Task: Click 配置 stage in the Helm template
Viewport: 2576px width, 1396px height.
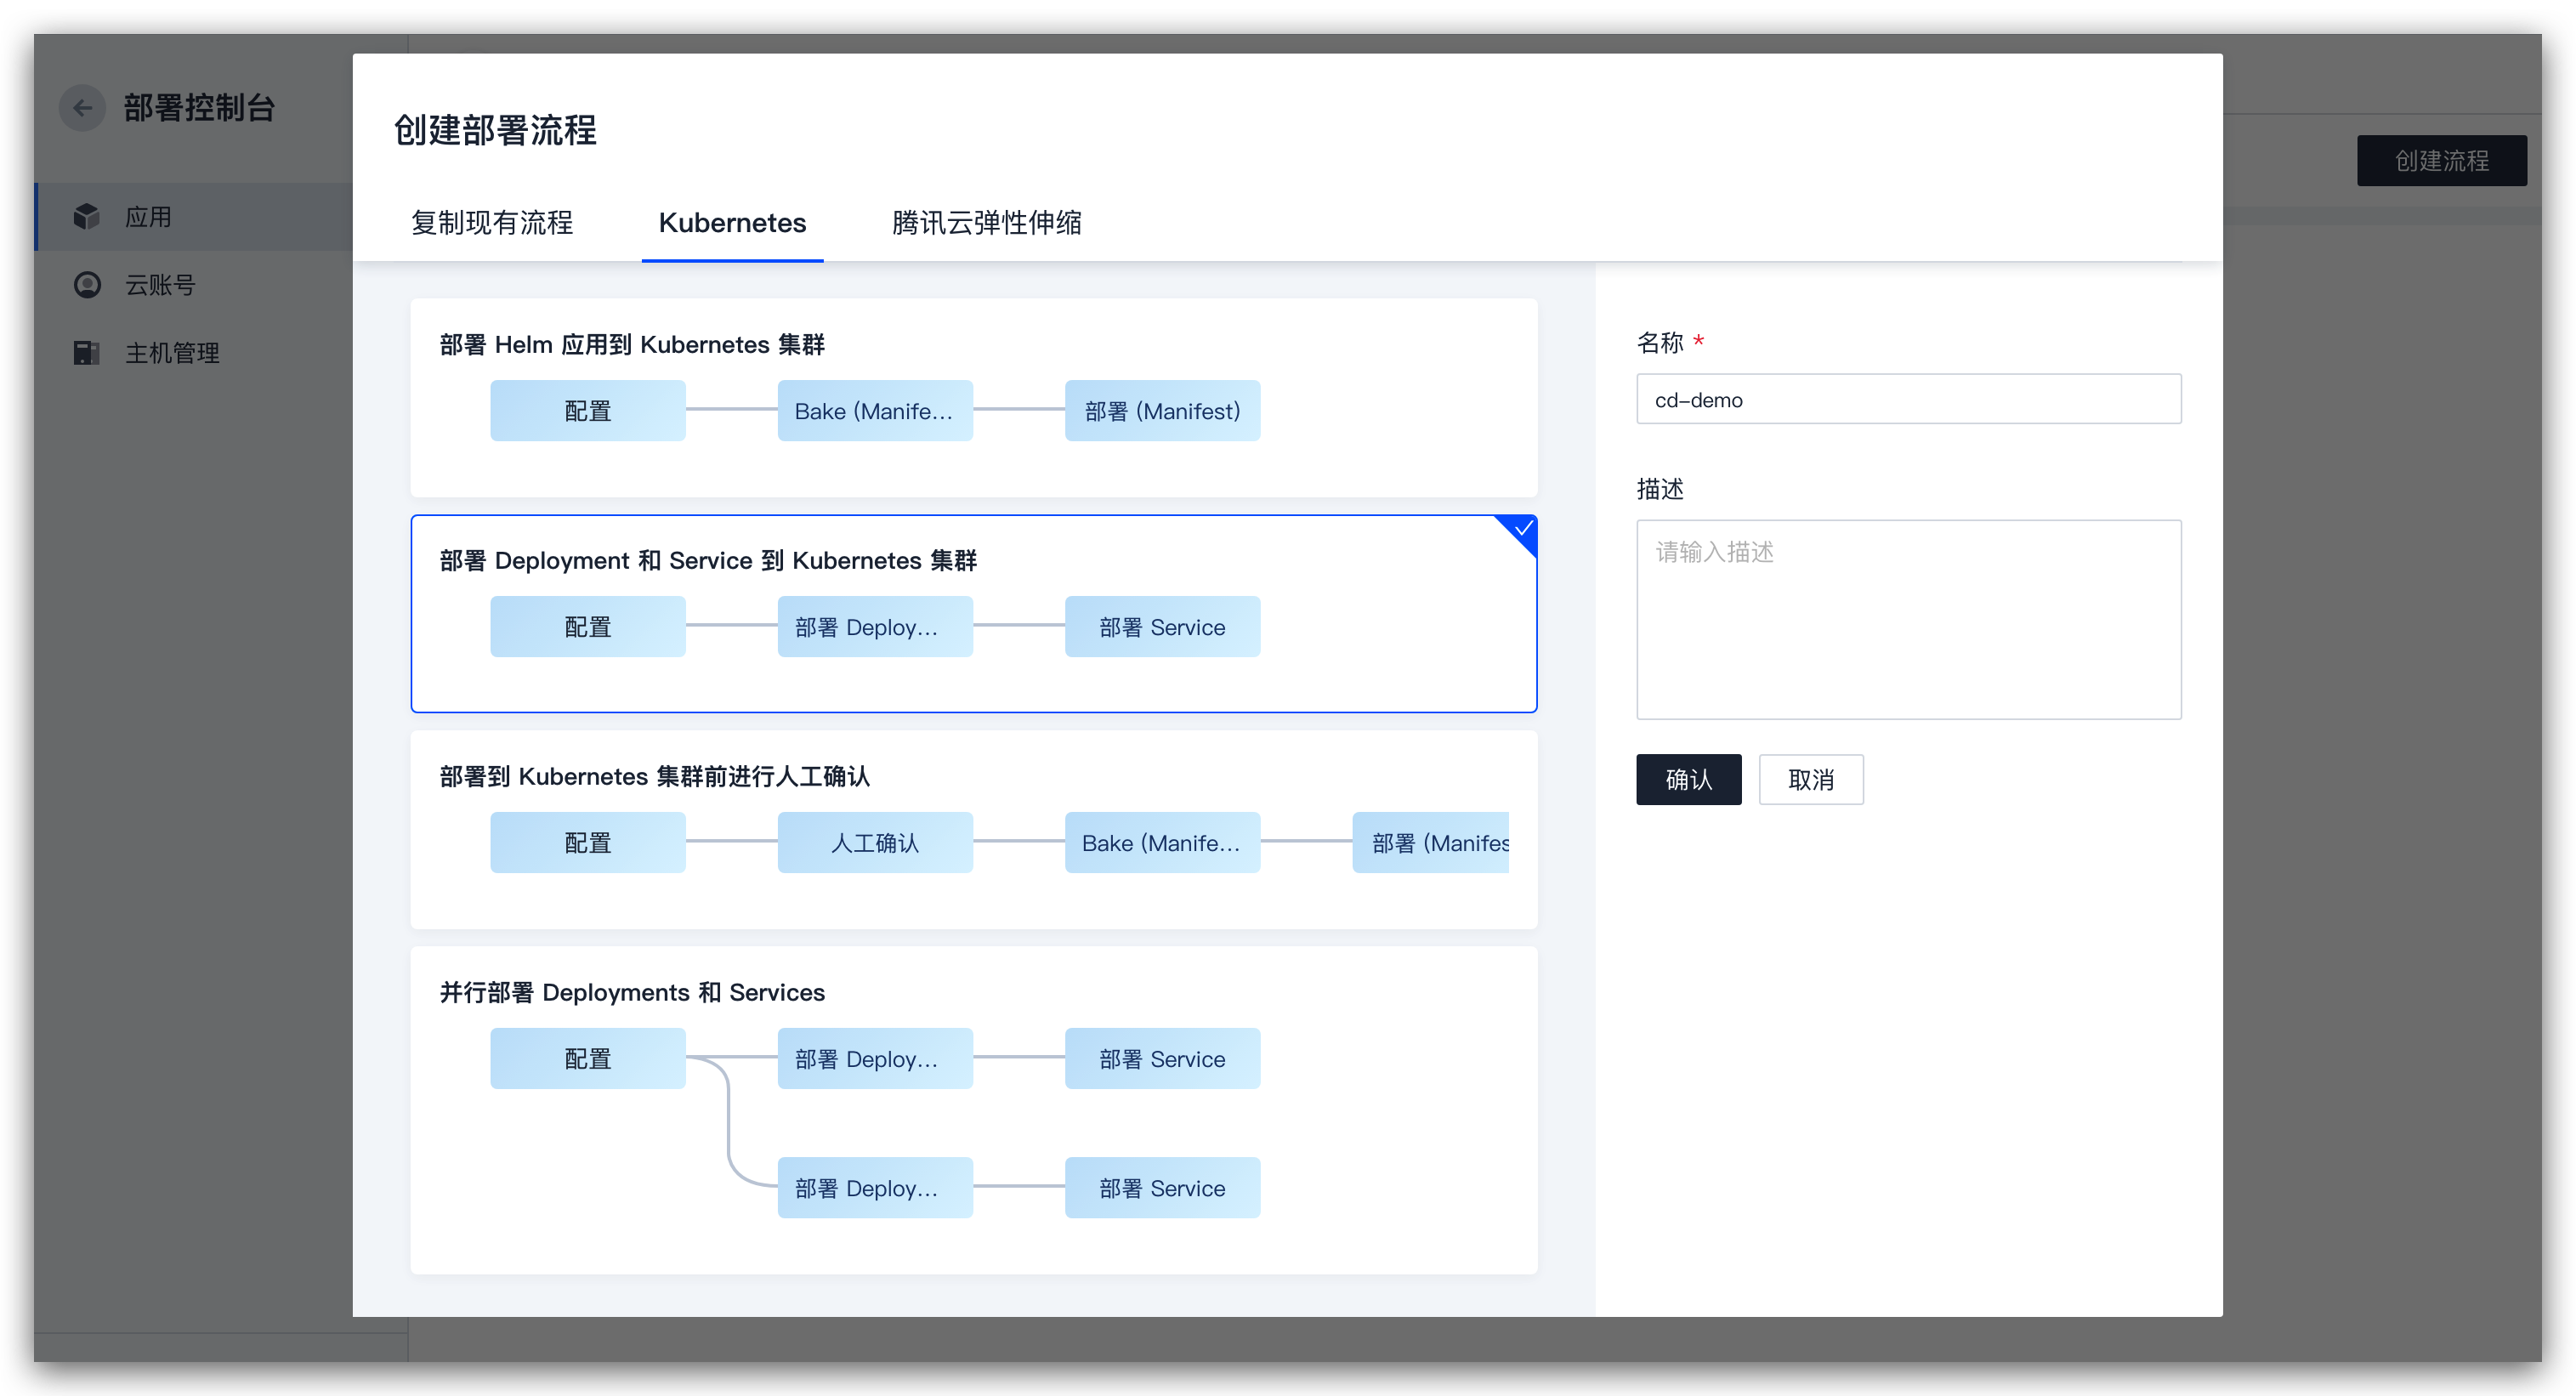Action: tap(587, 410)
